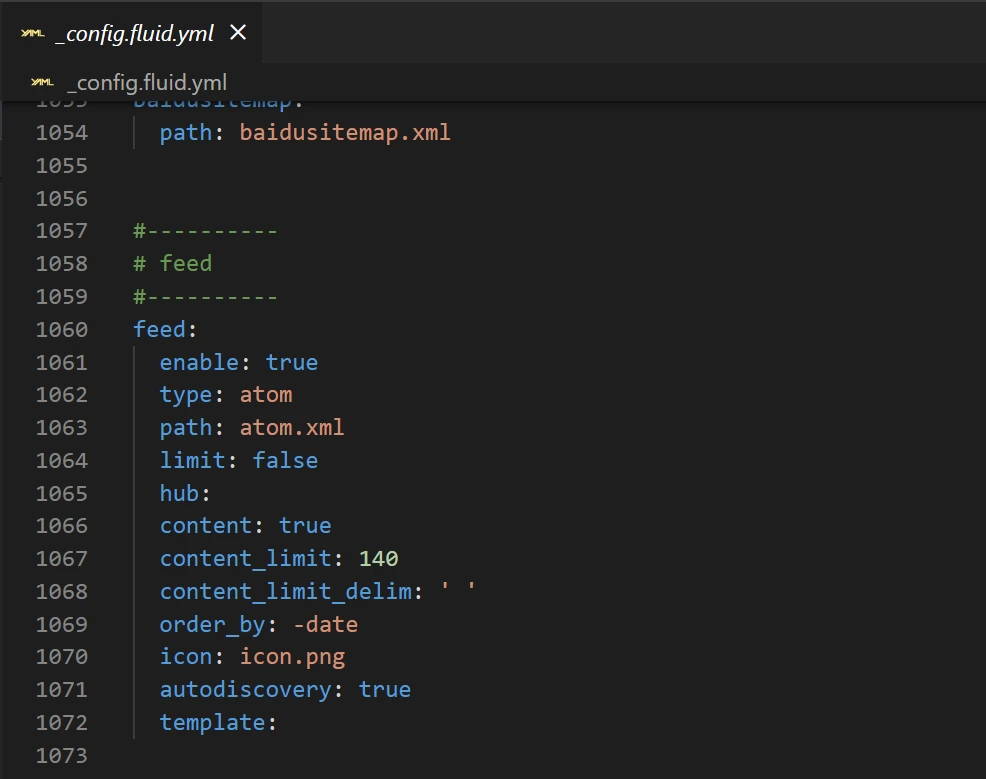The image size is (986, 779).
Task: Click the "feed:" key on line 1060
Action: 159,329
